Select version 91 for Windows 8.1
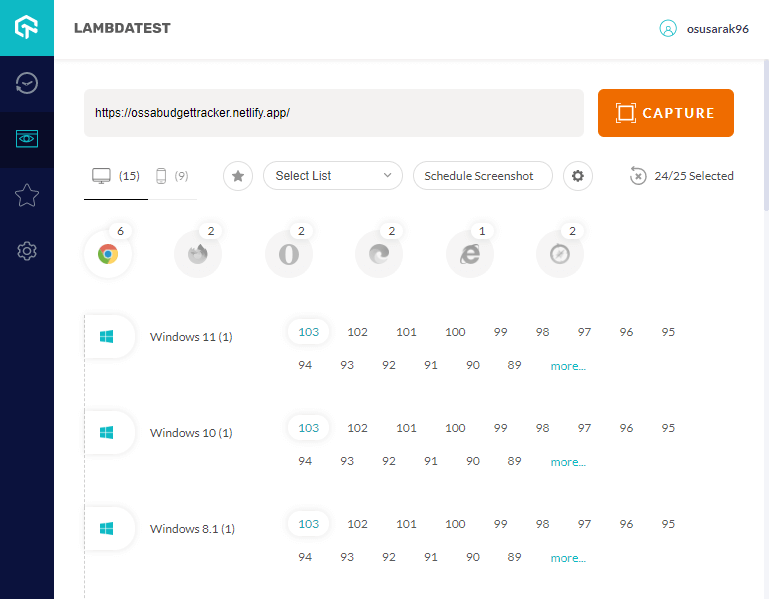This screenshot has width=769, height=600. pos(431,557)
